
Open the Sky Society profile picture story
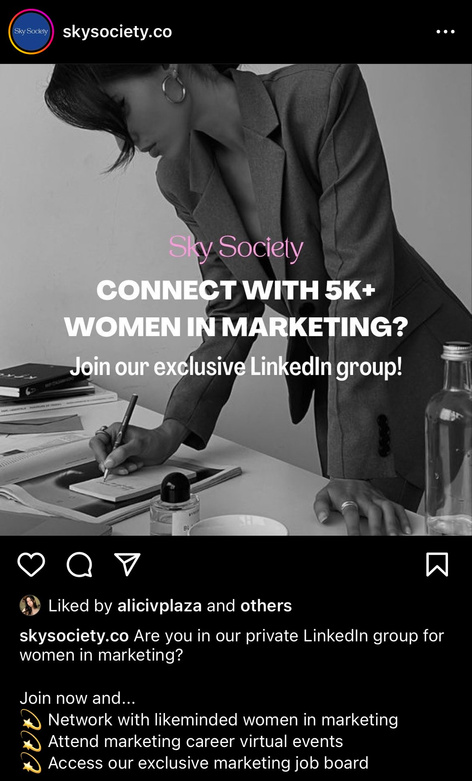31,31
